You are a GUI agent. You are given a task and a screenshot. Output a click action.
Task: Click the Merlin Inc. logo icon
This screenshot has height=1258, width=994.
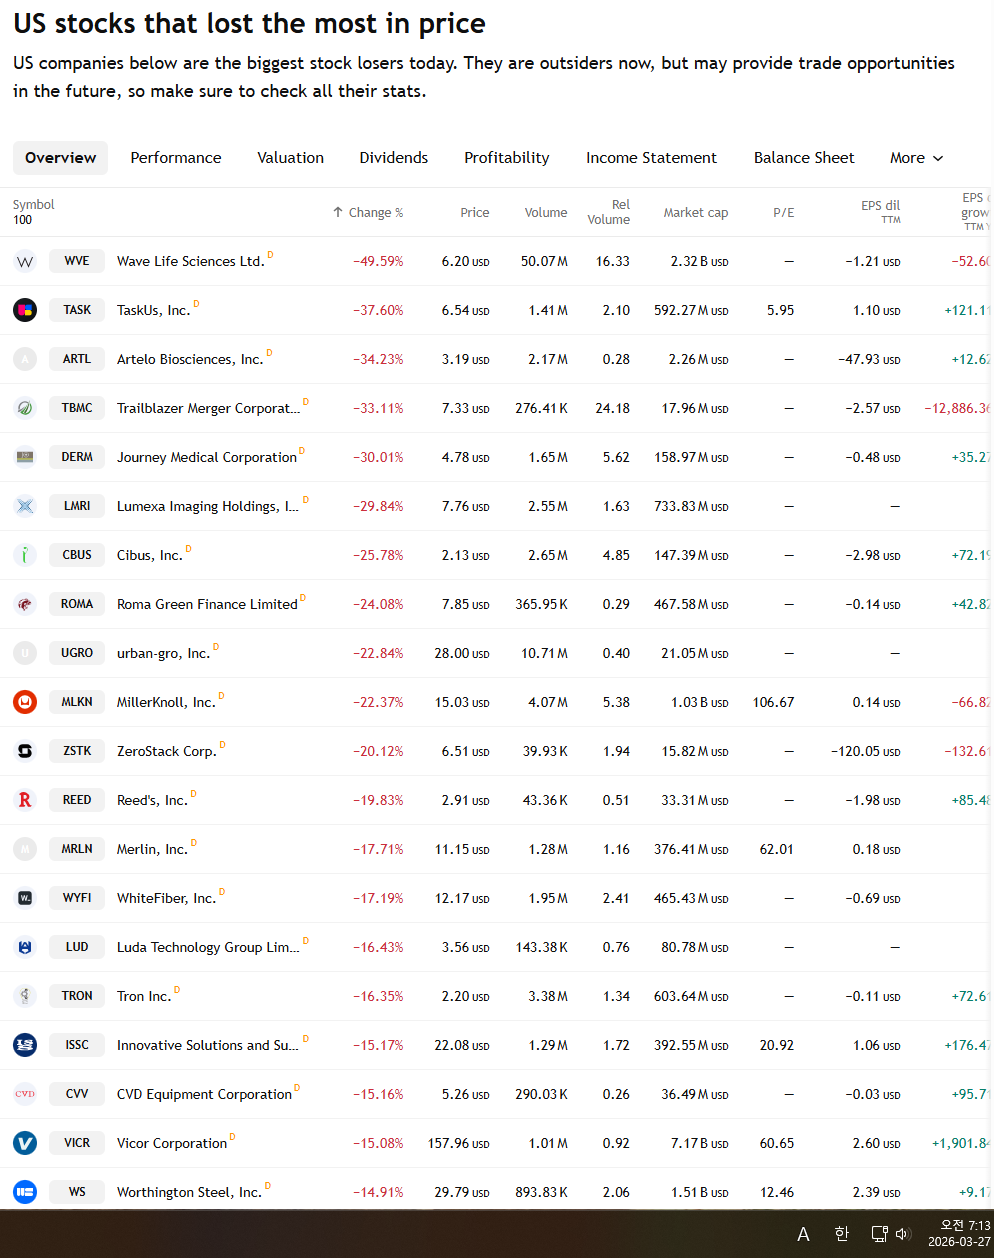(25, 849)
